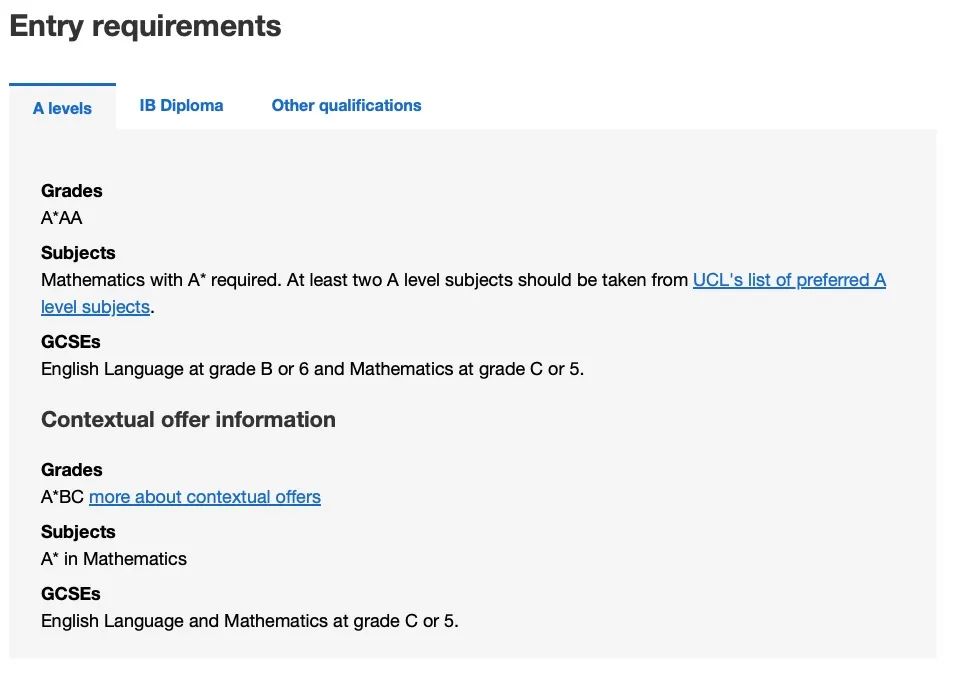The width and height of the screenshot is (955, 680).
Task: Click the GCSEs label under Contextual offer
Action: pos(71,593)
